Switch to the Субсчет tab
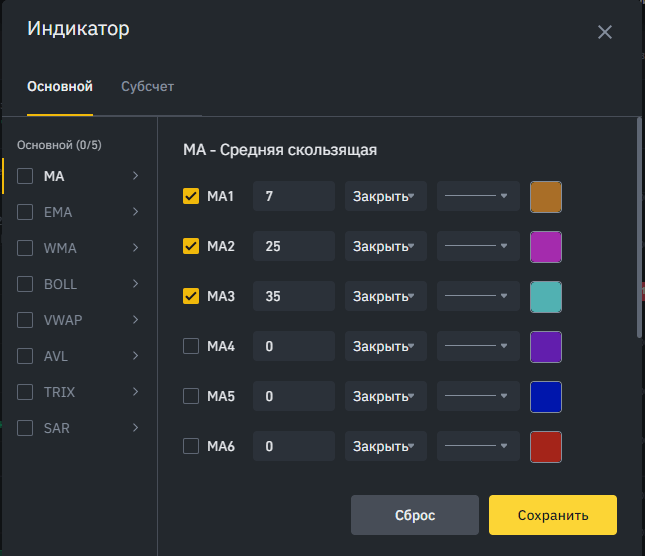Image resolution: width=645 pixels, height=556 pixels. 147,86
